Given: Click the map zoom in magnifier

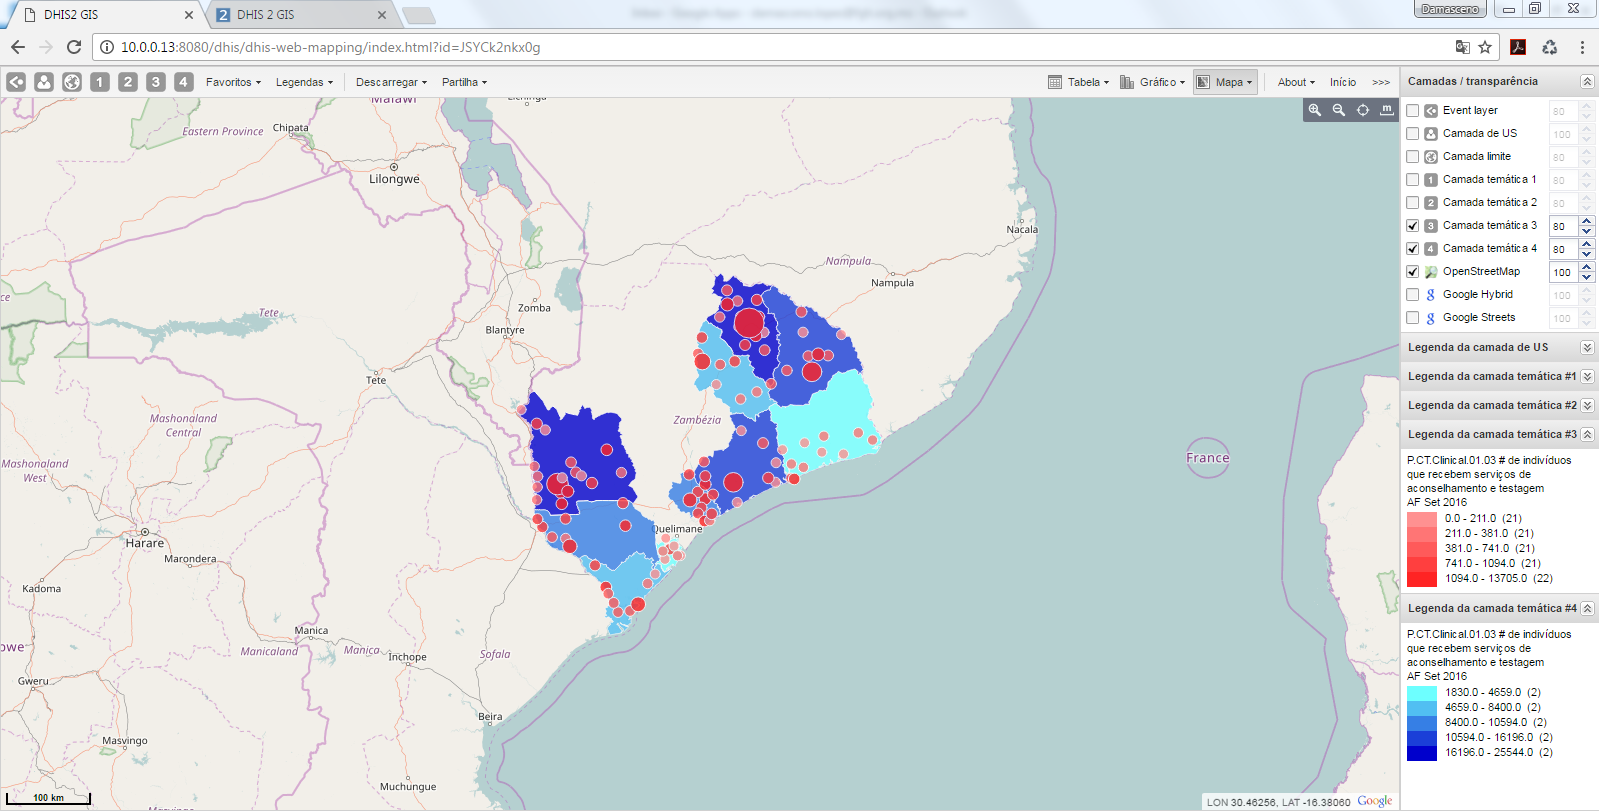Looking at the screenshot, I should click(1315, 110).
